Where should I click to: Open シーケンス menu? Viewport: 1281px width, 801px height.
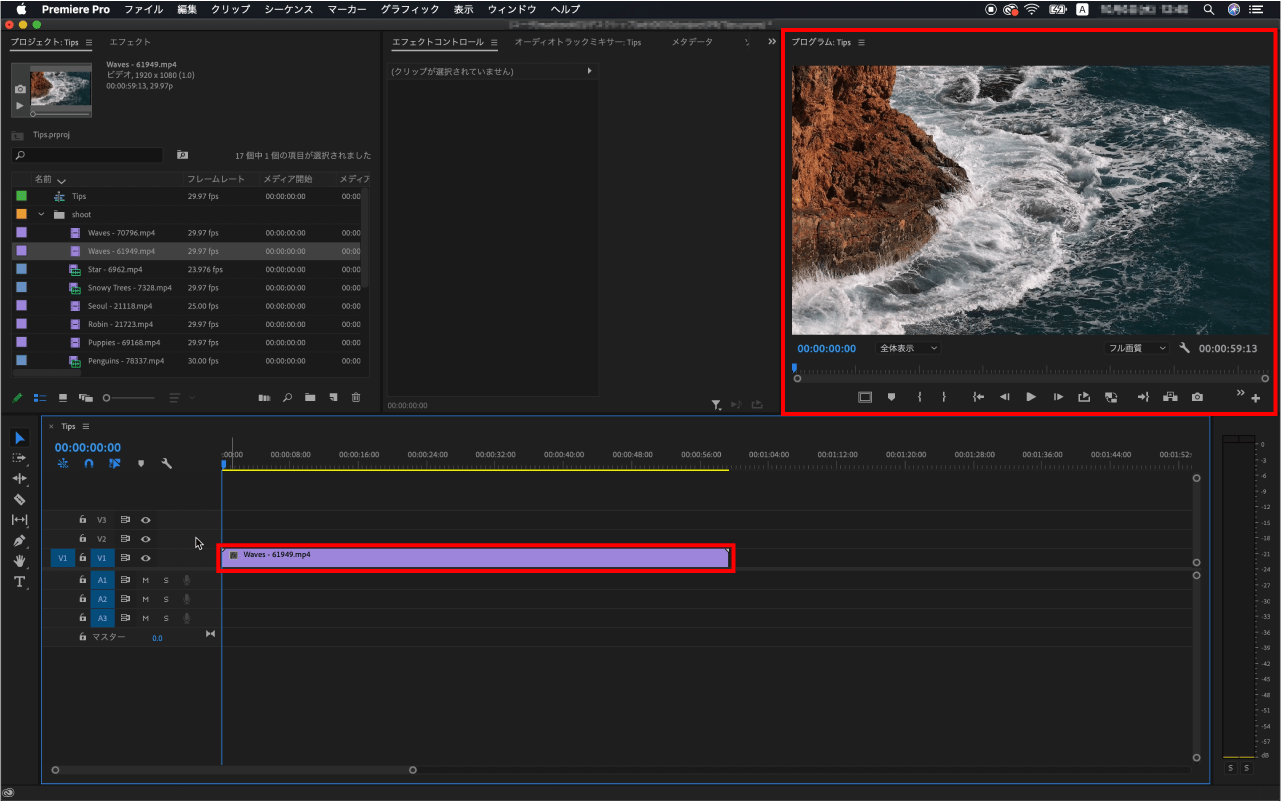(289, 9)
